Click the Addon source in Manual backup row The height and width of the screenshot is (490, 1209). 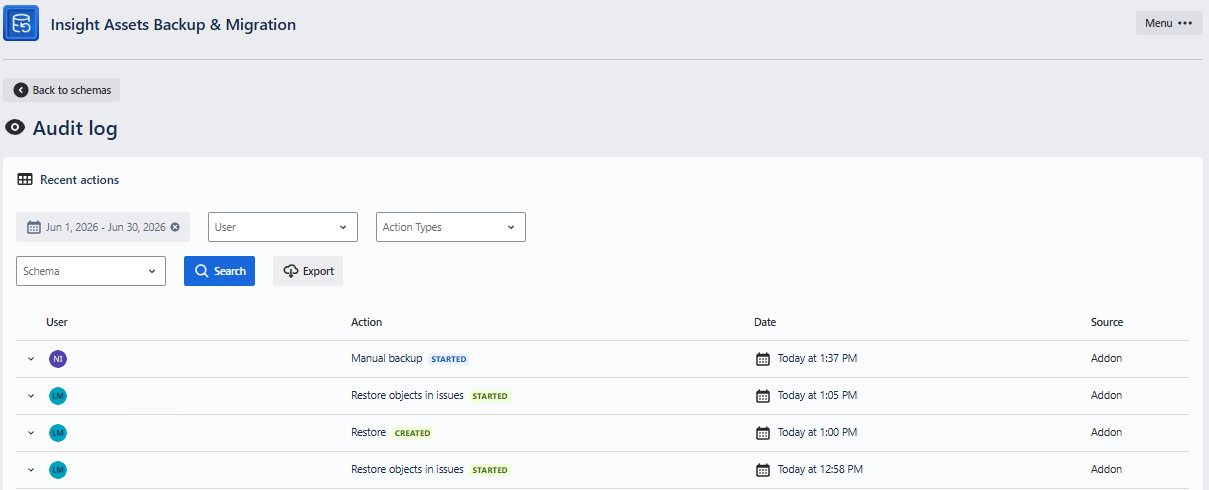click(1106, 358)
